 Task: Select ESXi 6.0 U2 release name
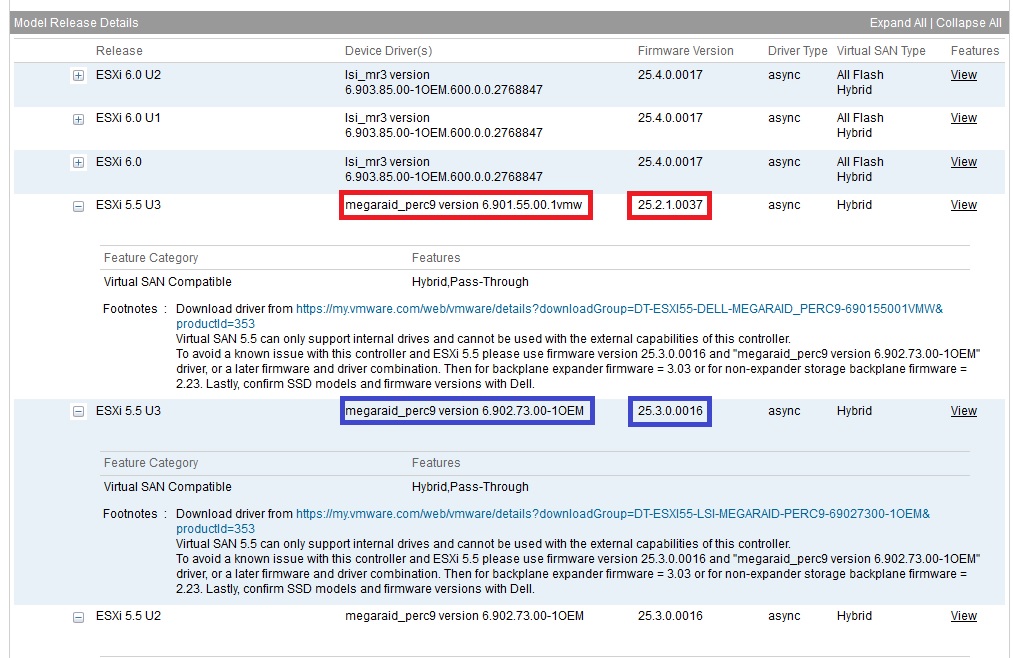(x=128, y=75)
